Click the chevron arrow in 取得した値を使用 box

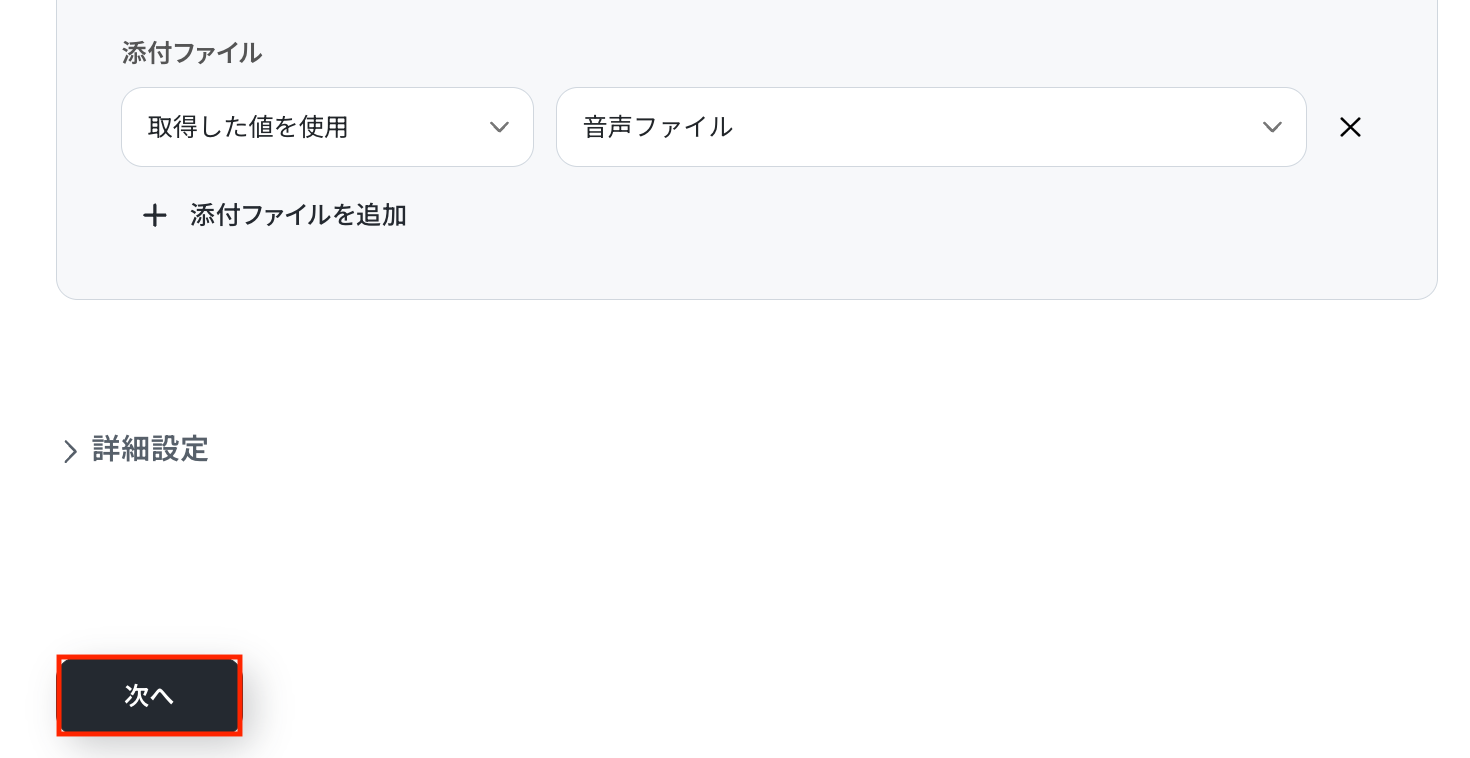tap(499, 127)
